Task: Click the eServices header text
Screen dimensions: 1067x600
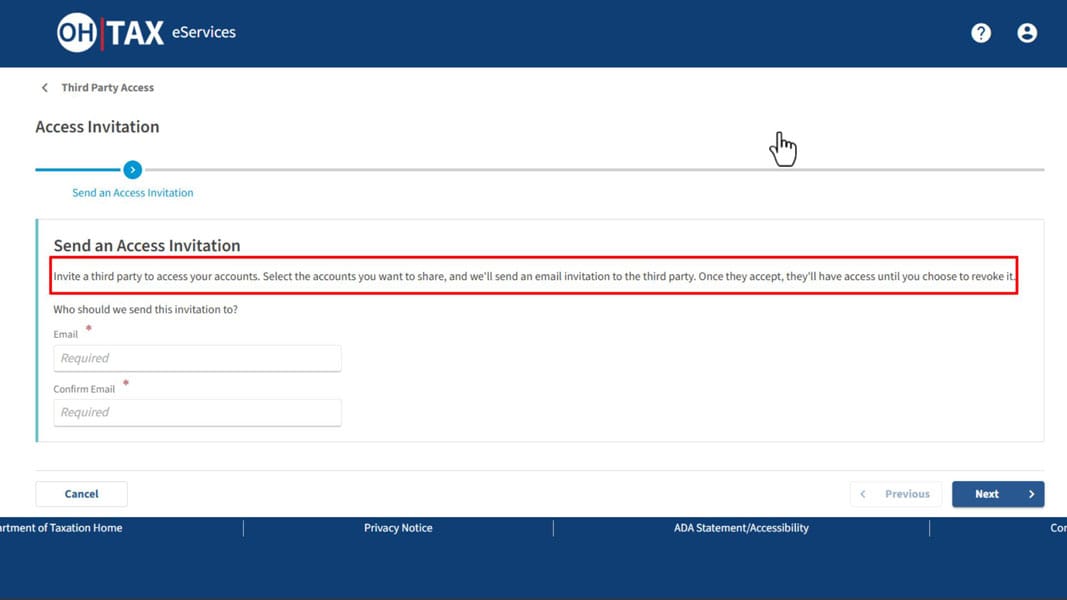Action: [x=204, y=33]
